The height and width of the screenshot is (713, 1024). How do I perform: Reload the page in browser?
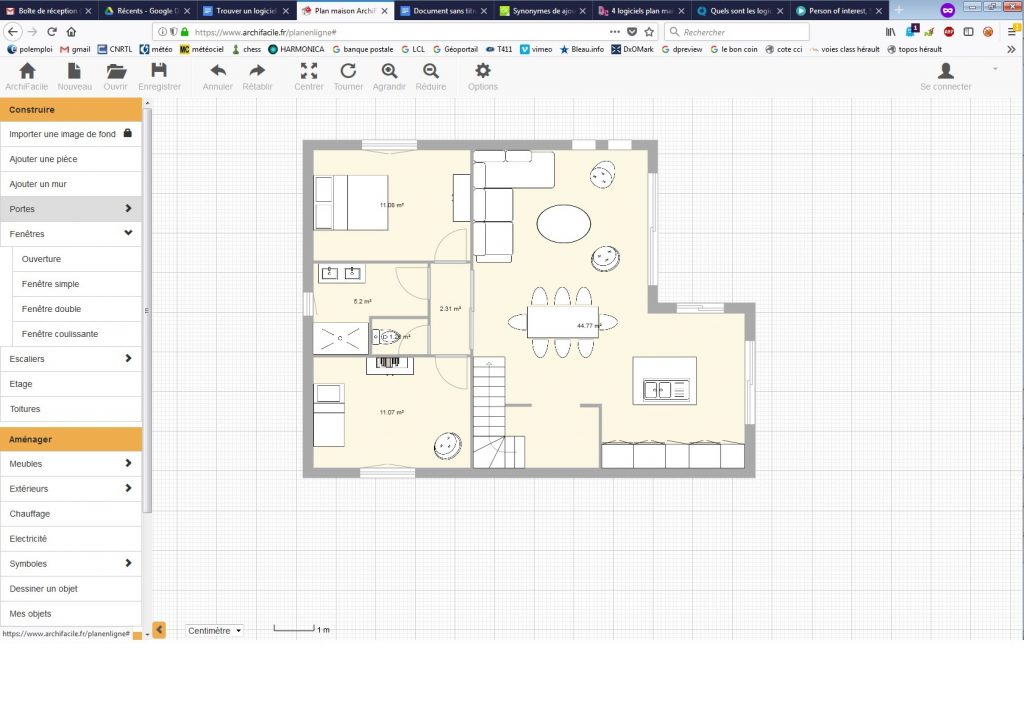tap(52, 31)
